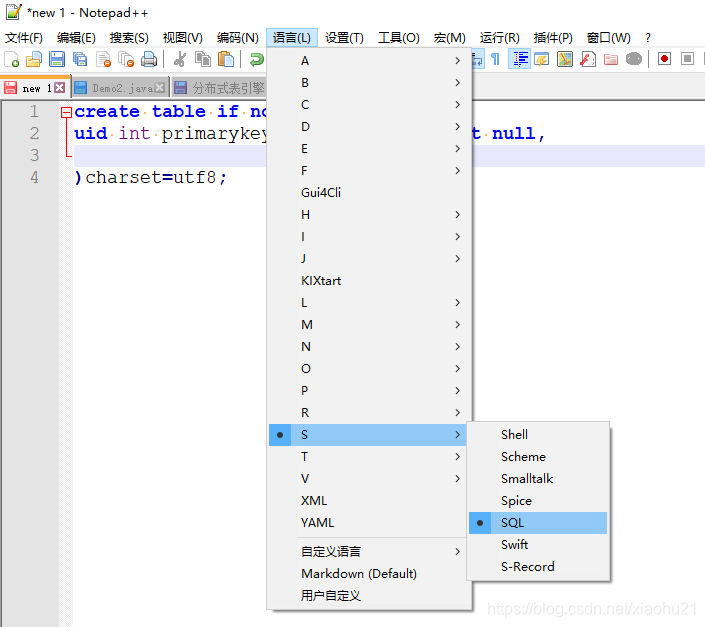This screenshot has width=705, height=627.
Task: Open the ? help menu
Action: 647,38
